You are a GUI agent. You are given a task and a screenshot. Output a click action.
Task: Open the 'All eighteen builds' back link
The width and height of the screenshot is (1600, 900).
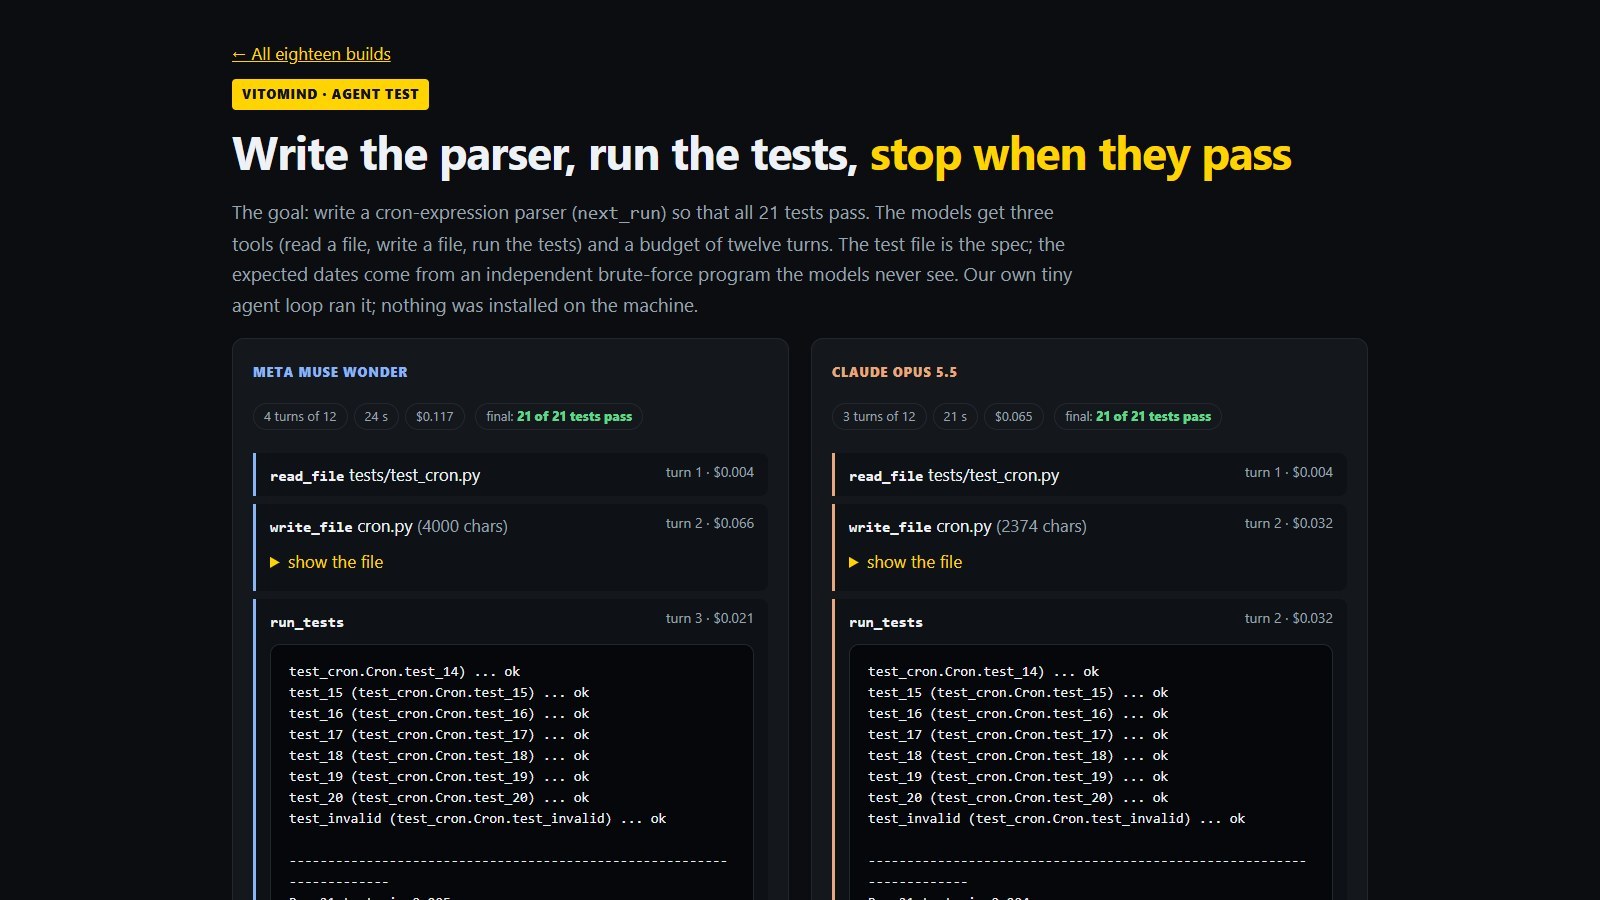point(311,54)
